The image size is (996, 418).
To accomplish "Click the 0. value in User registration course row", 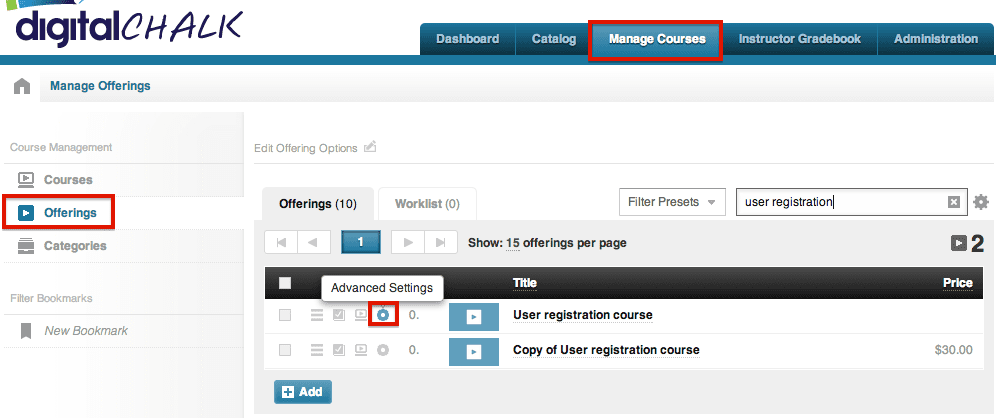I will click(x=414, y=315).
